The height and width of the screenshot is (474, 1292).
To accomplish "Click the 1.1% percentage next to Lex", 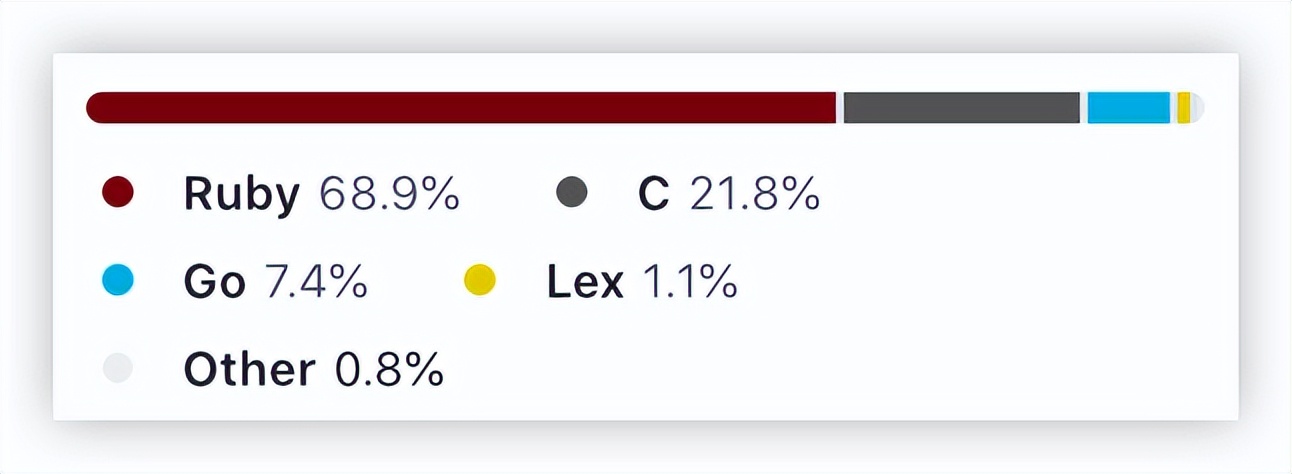I will (689, 283).
